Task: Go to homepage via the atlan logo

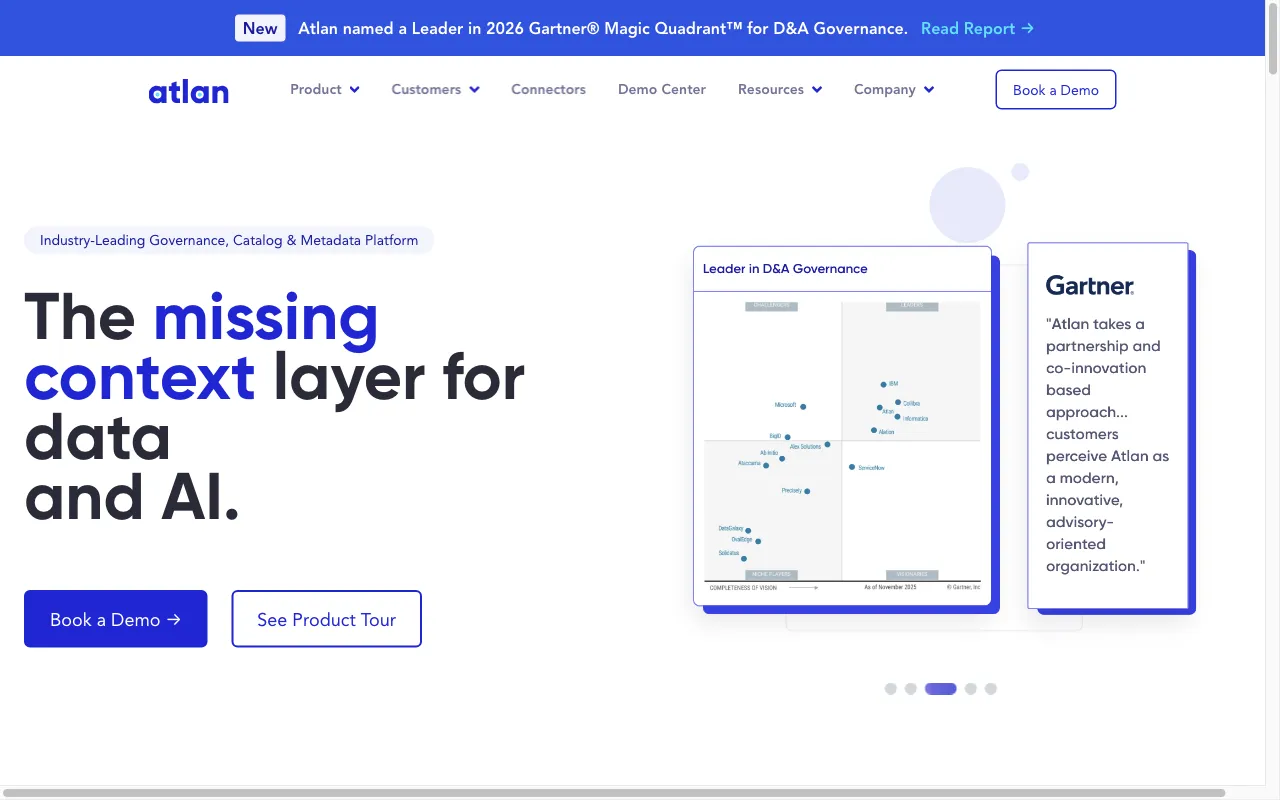Action: point(188,91)
